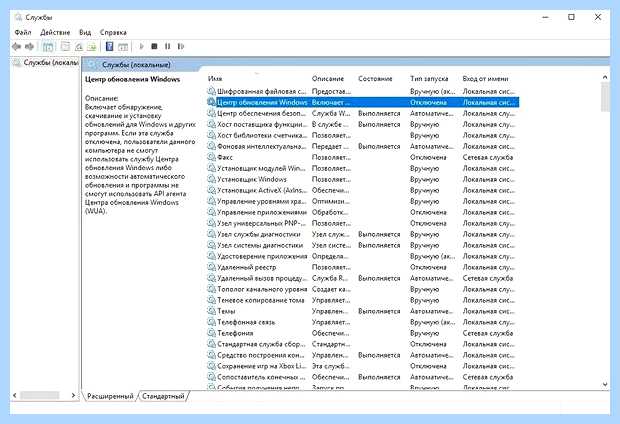This screenshot has height=424, width=620.
Task: Select the Хост библиотеки счетчика service
Action: pos(363,135)
